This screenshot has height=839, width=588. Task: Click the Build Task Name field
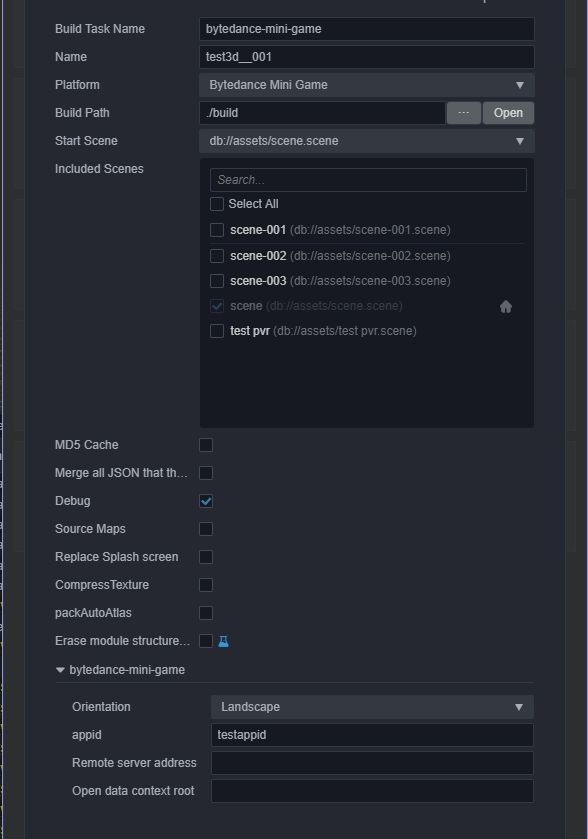(x=366, y=29)
